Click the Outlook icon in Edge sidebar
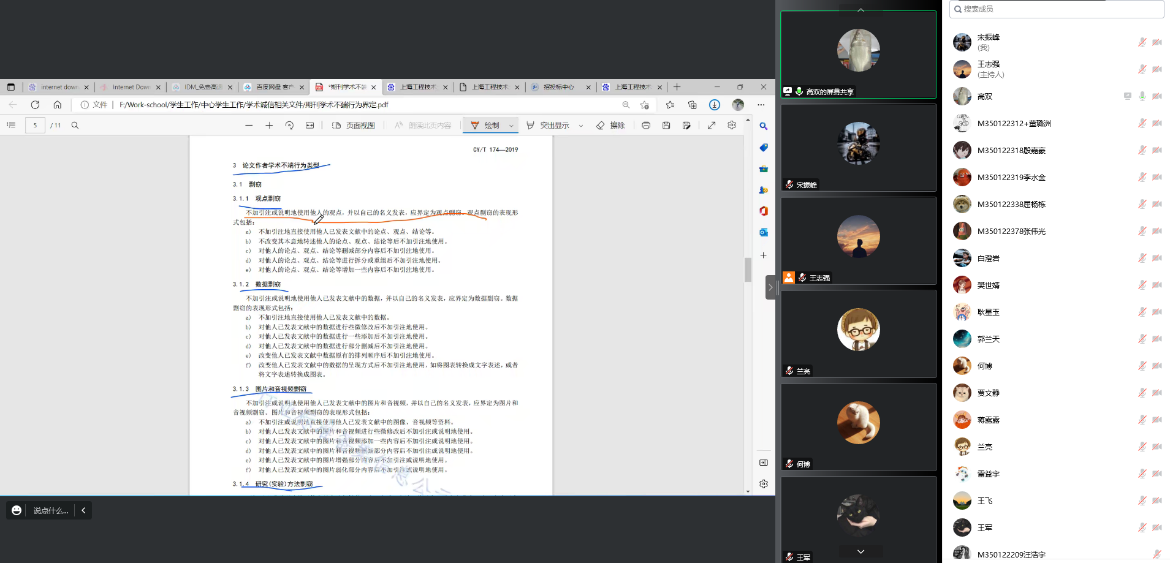The image size is (1170, 563). [x=763, y=232]
